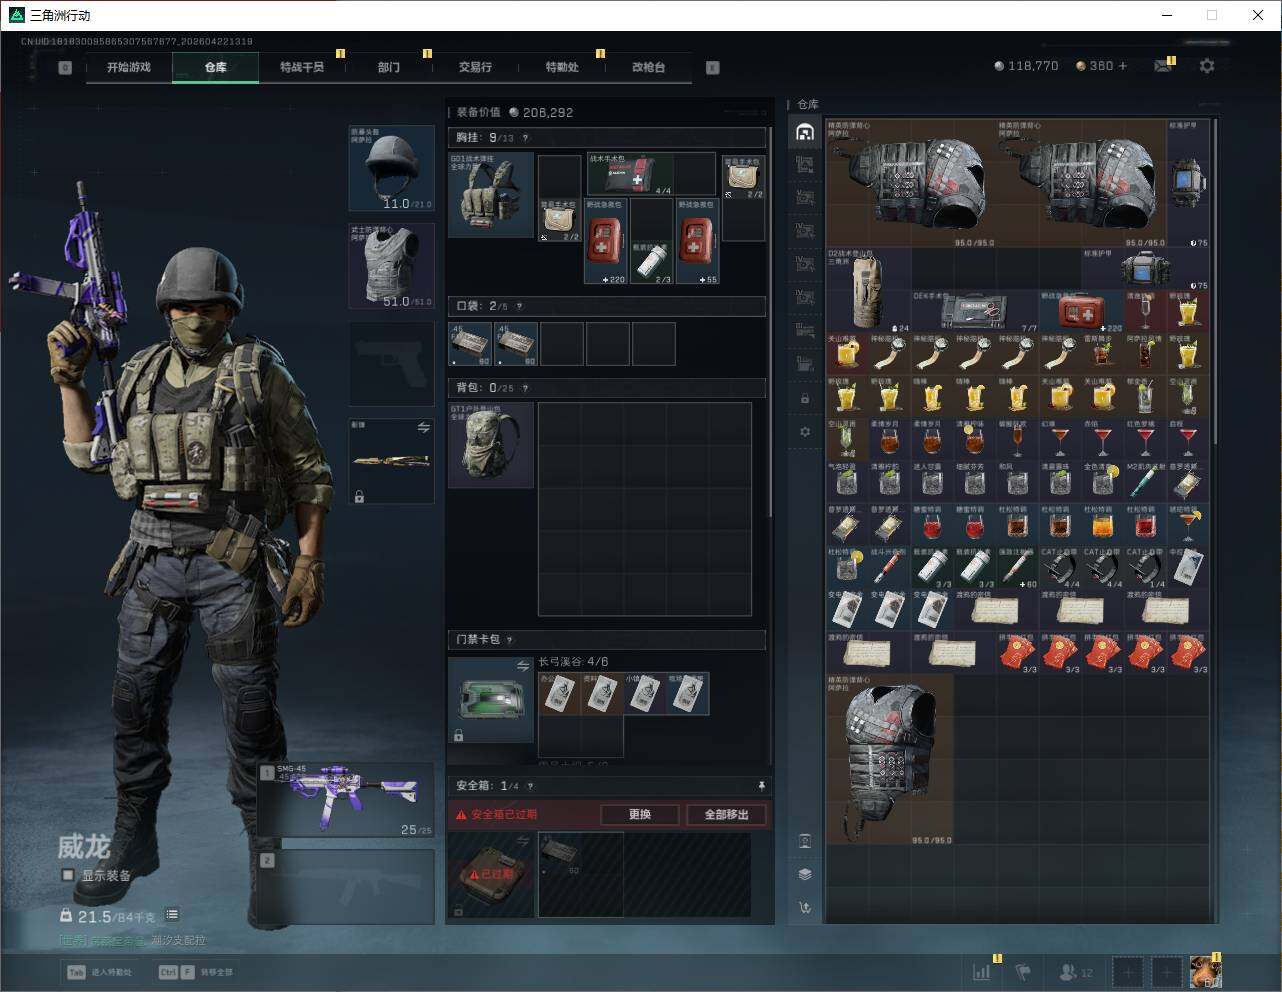Click the help icon next to 背包
This screenshot has height=992, width=1282.
(525, 388)
